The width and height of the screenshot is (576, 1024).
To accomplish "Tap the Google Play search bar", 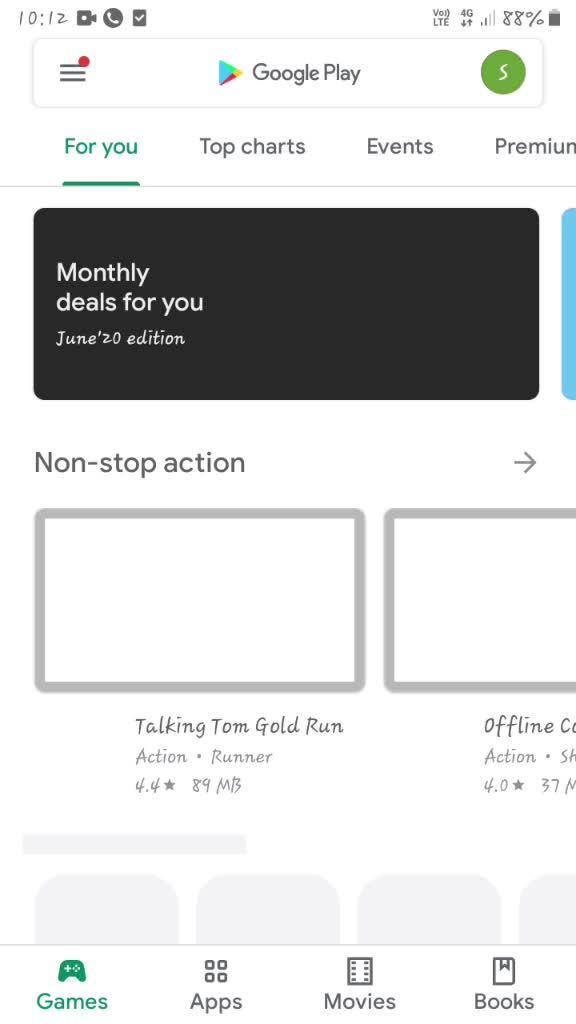I will coord(288,72).
